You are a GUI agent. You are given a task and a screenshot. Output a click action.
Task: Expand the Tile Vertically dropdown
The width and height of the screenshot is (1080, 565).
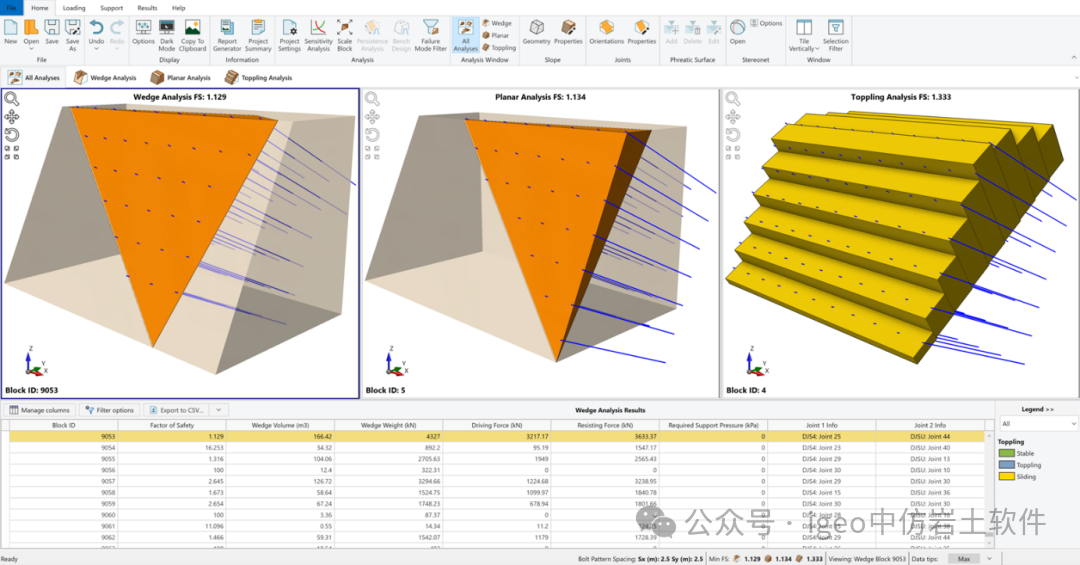(x=804, y=35)
